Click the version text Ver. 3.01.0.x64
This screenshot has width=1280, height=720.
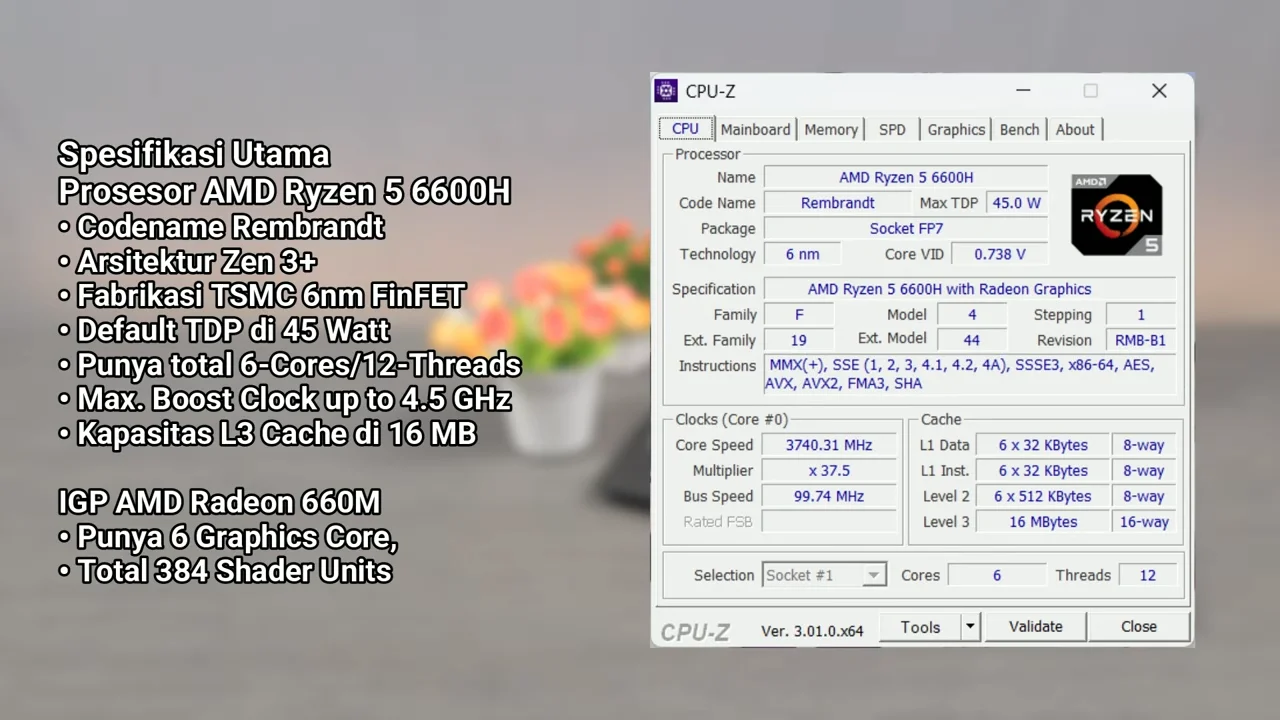click(812, 631)
